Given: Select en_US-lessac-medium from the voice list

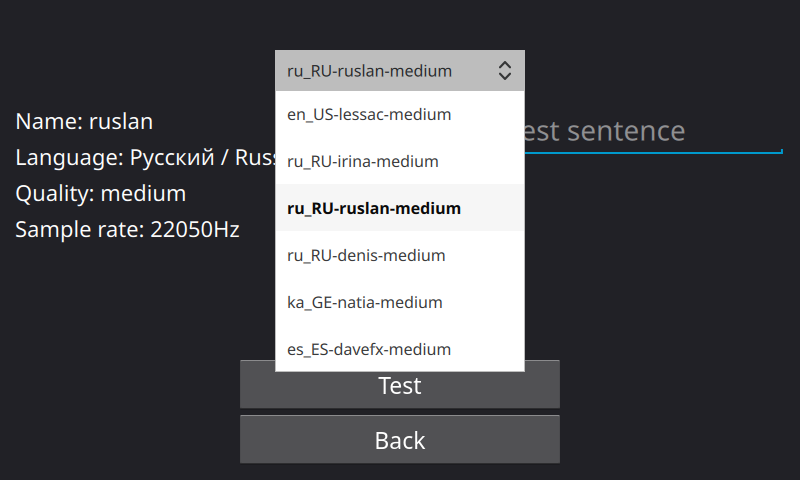Looking at the screenshot, I should [399, 114].
